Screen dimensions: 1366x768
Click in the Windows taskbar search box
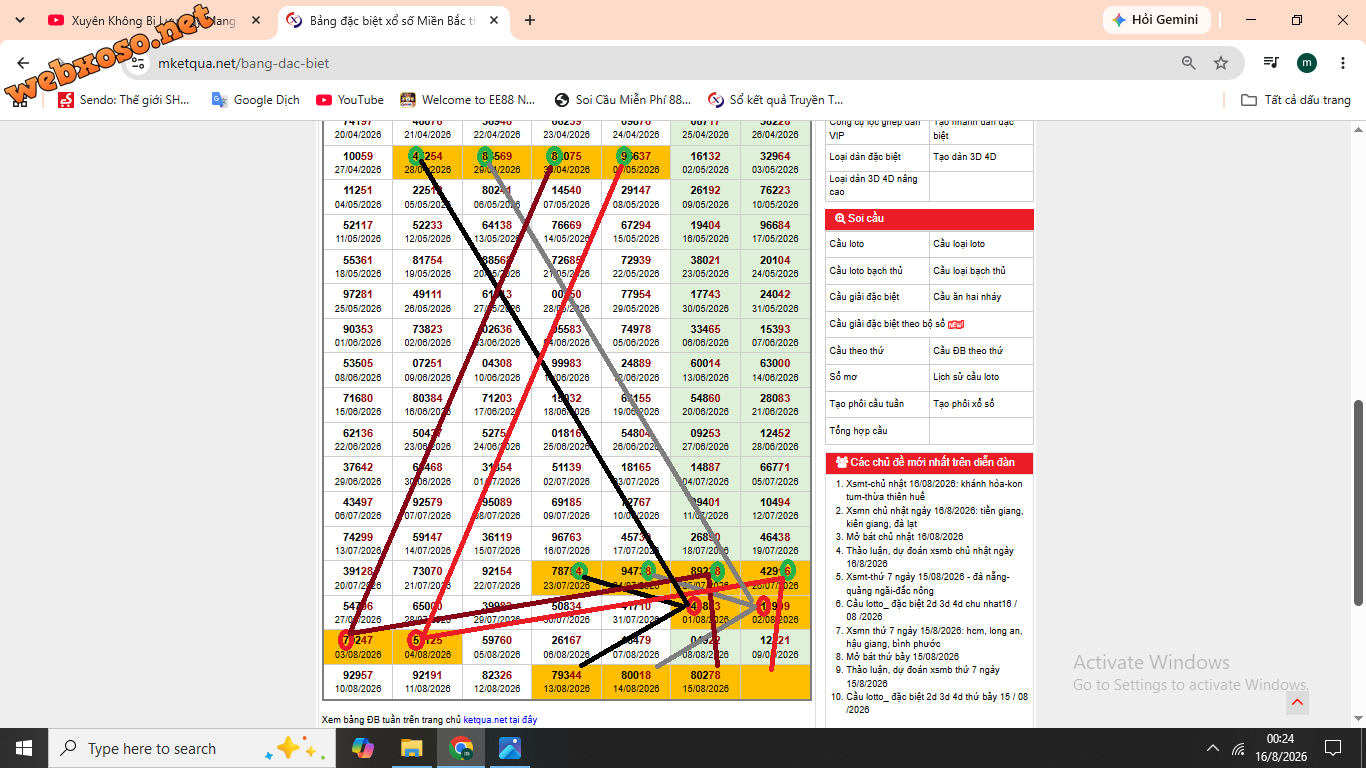190,748
